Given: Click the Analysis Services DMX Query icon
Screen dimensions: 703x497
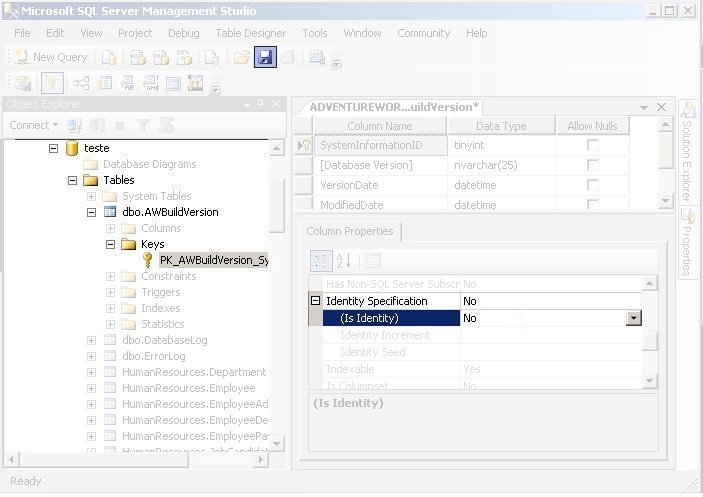Looking at the screenshot, I should coord(161,57).
